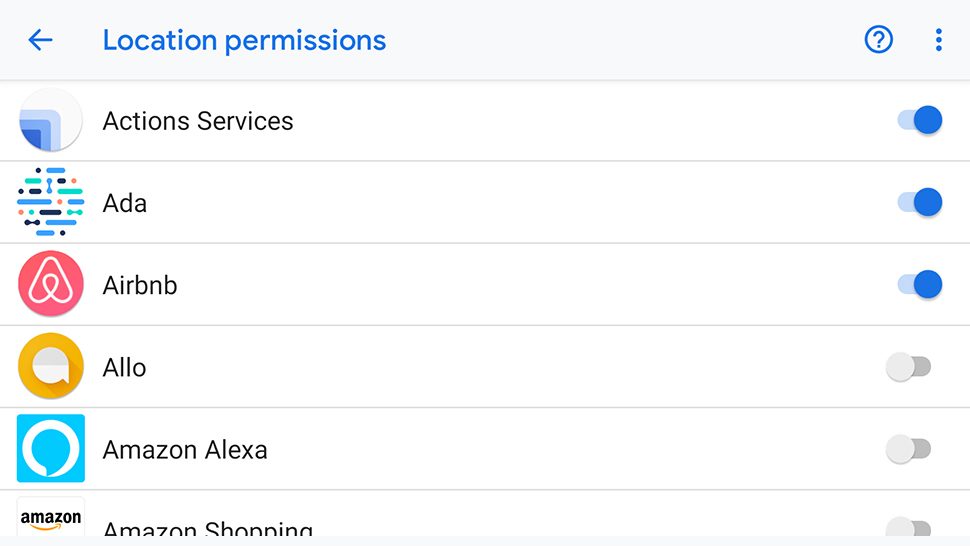Go back using the arrow icon
The height and width of the screenshot is (546, 970).
(40, 40)
